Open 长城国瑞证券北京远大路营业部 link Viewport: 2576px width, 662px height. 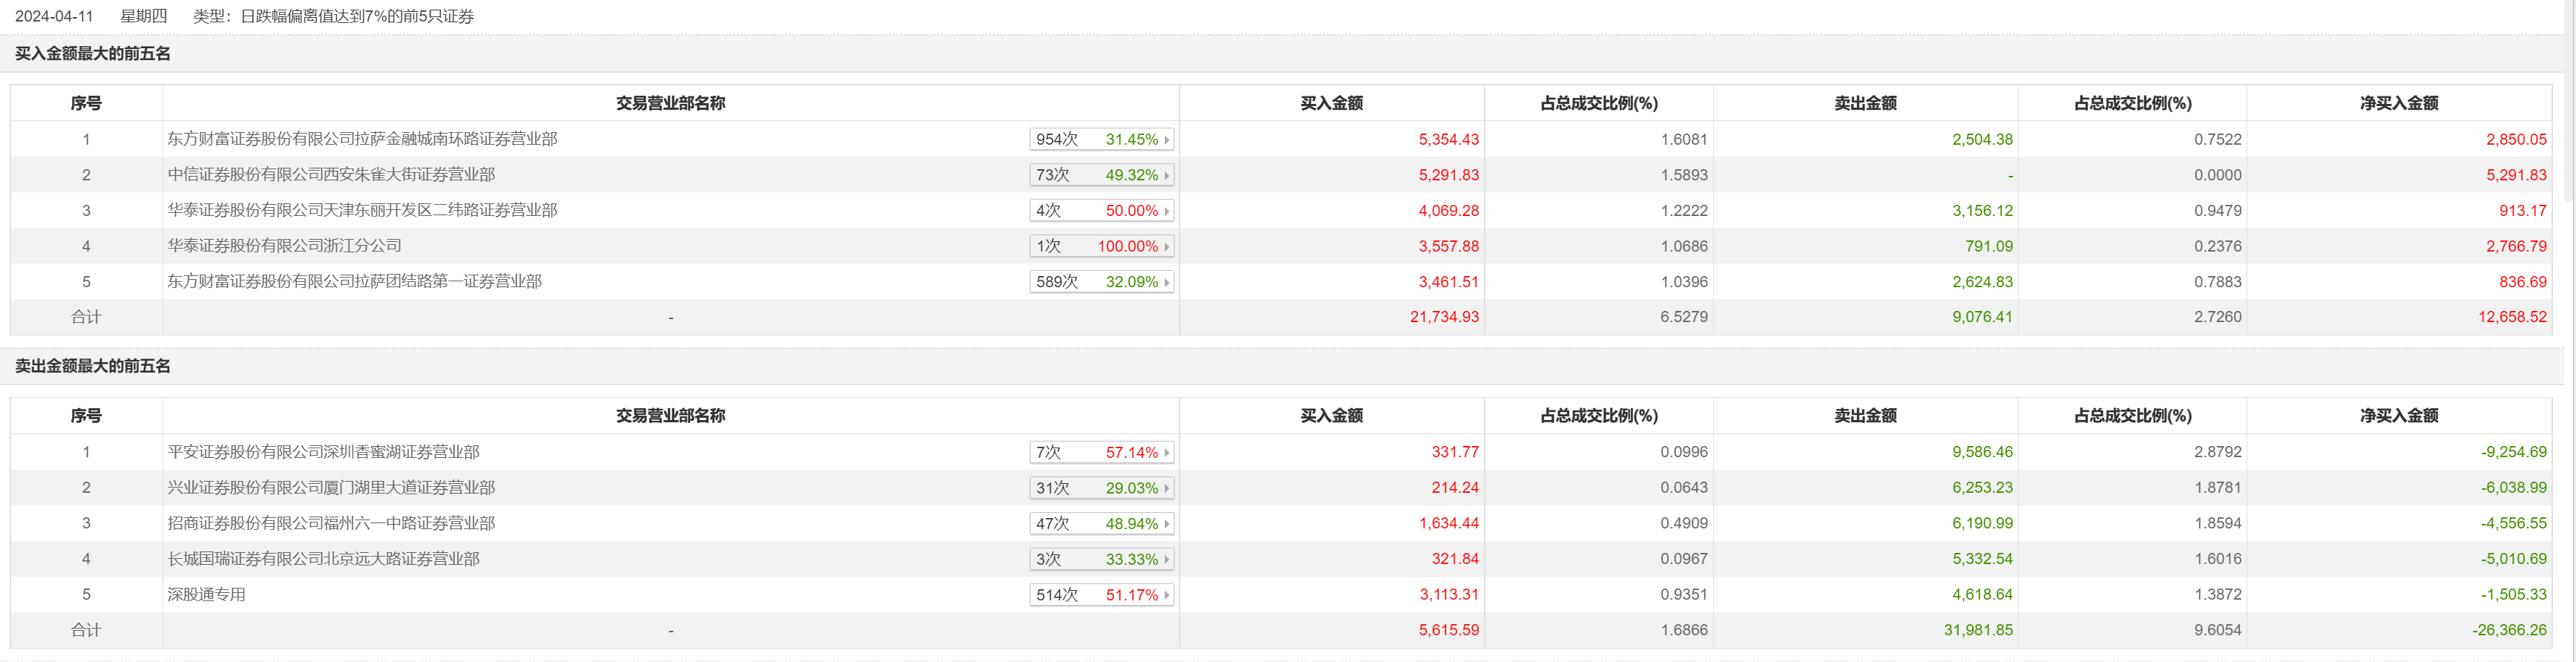click(x=323, y=559)
